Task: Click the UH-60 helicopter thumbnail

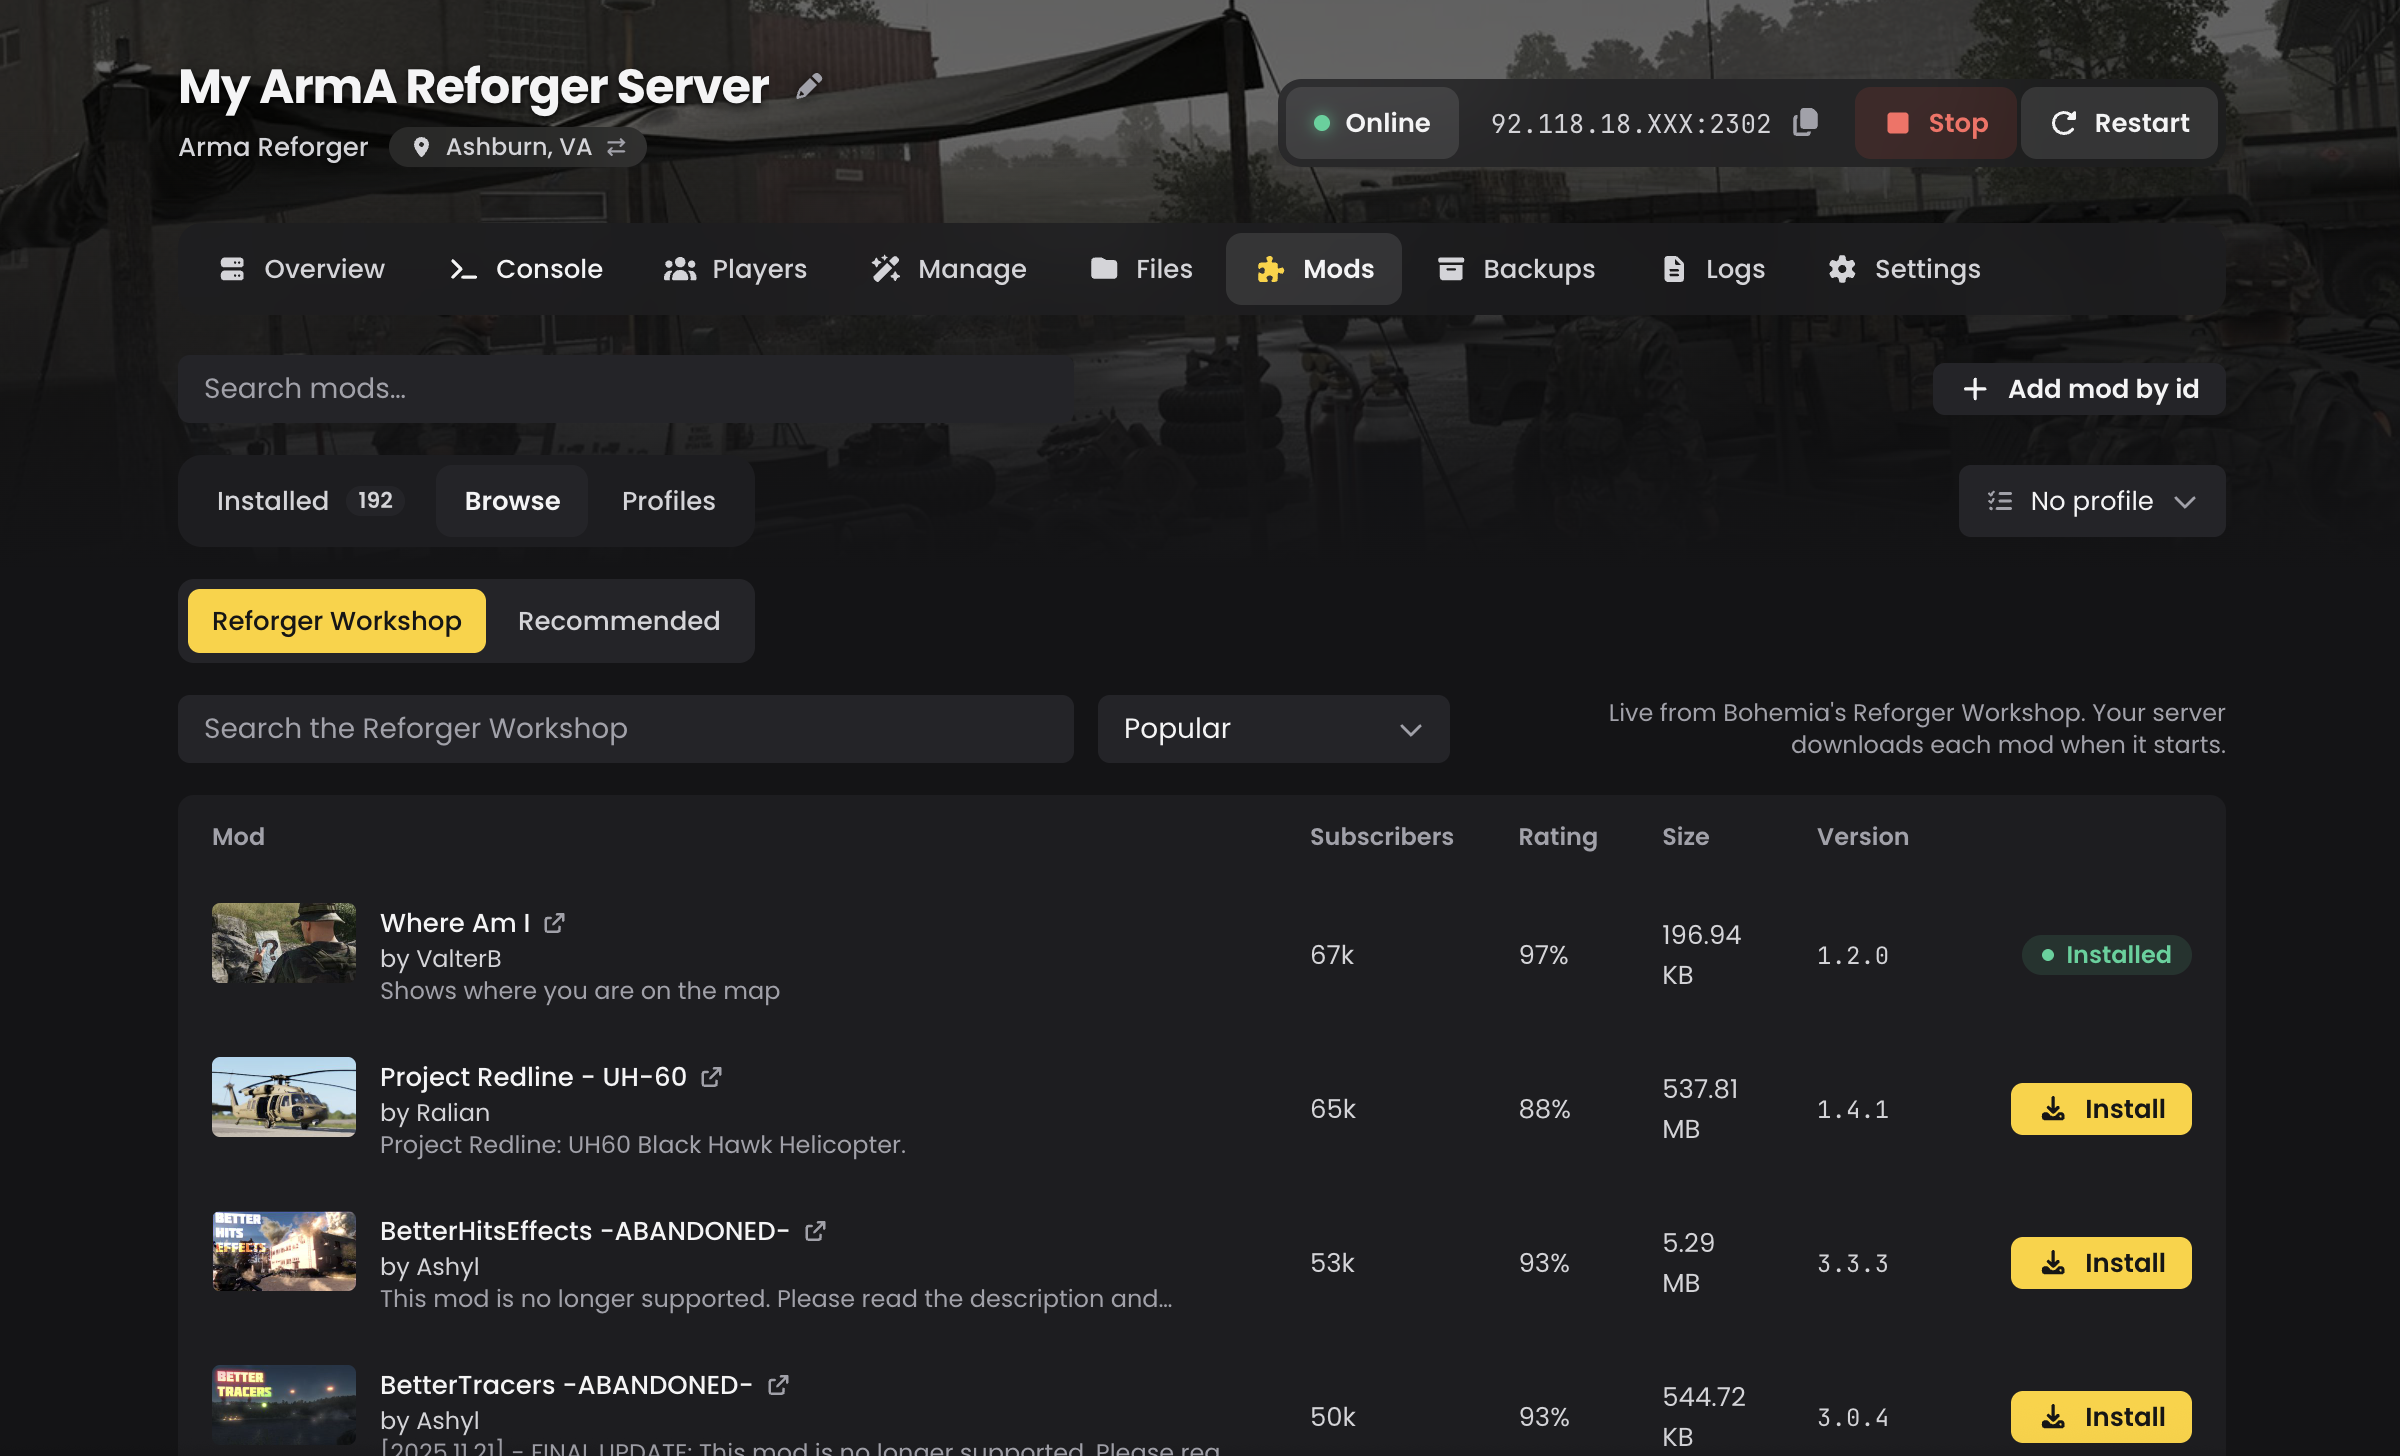Action: pyautogui.click(x=284, y=1097)
